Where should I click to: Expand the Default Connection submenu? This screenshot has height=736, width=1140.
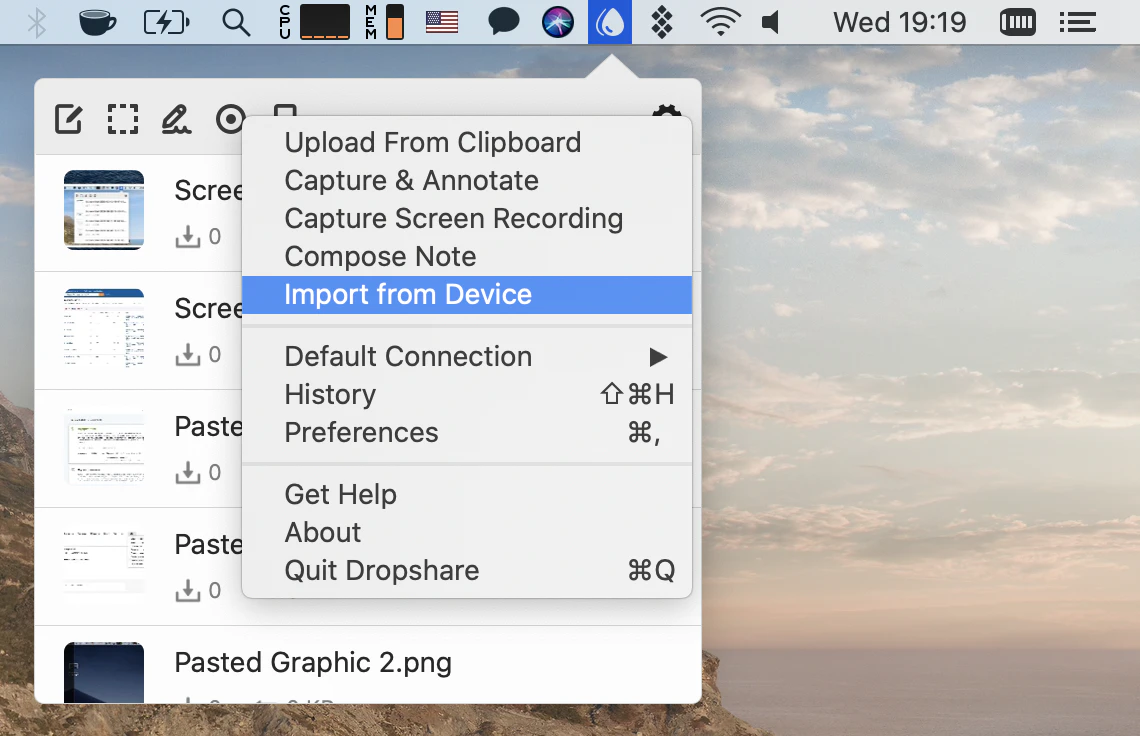point(467,356)
